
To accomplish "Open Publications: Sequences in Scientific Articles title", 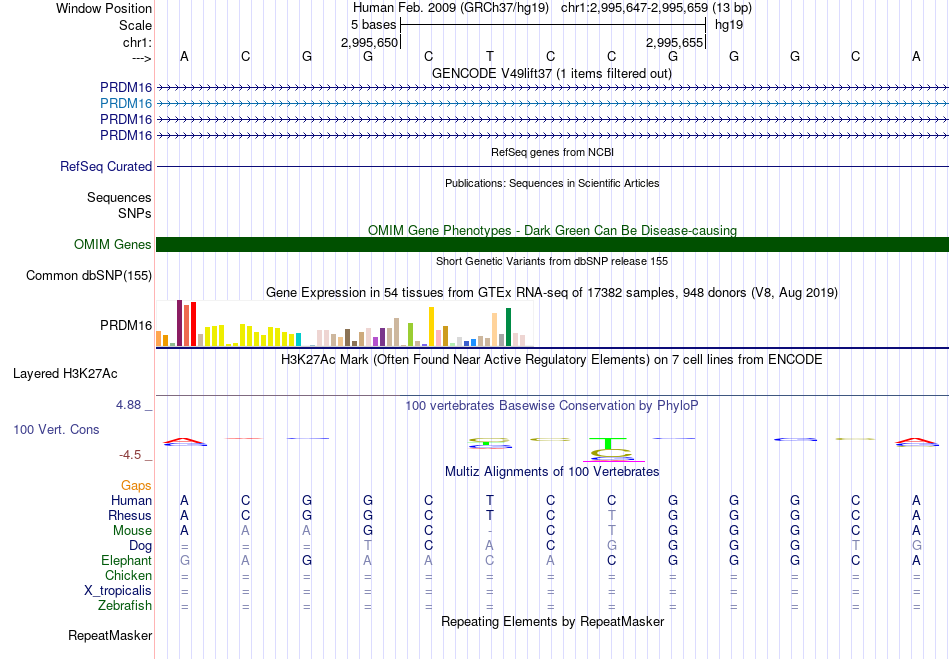I will coord(552,183).
